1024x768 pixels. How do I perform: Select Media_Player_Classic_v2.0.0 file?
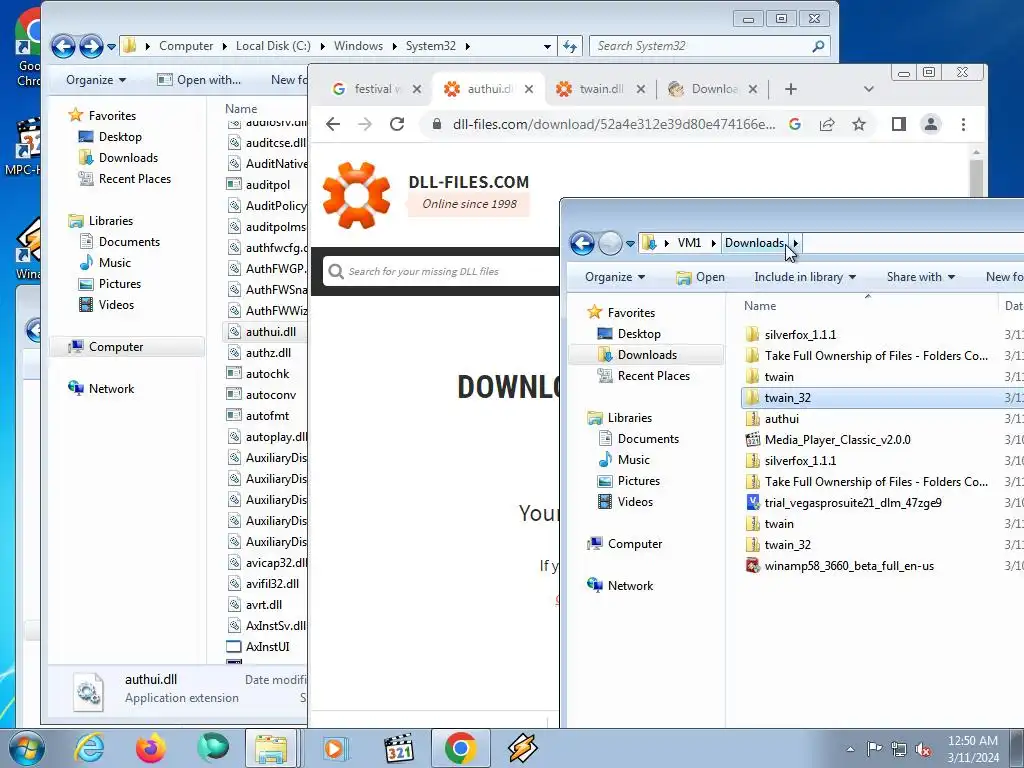[x=837, y=440]
